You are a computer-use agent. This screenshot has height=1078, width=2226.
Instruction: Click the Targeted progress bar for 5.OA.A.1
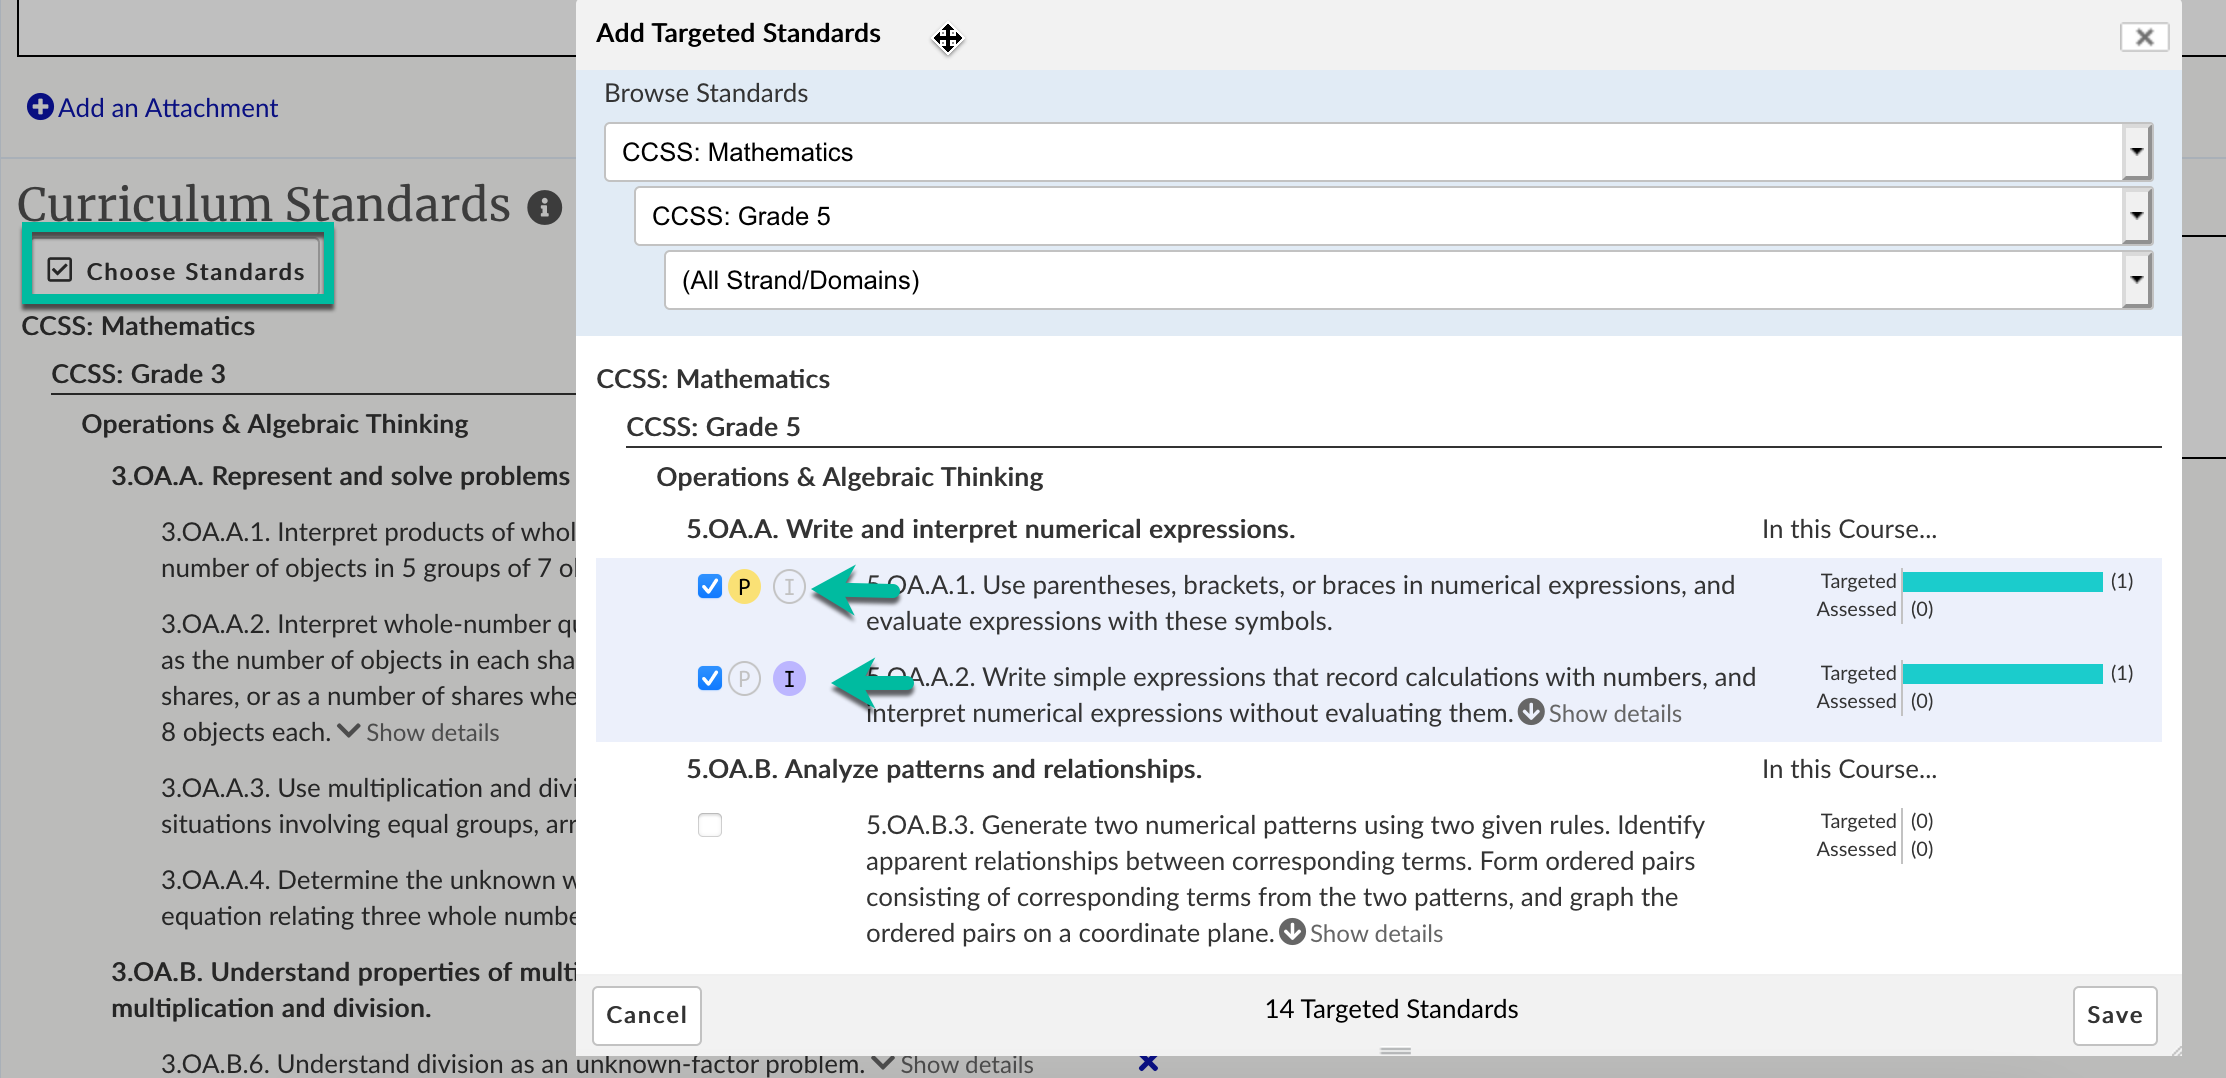2002,582
